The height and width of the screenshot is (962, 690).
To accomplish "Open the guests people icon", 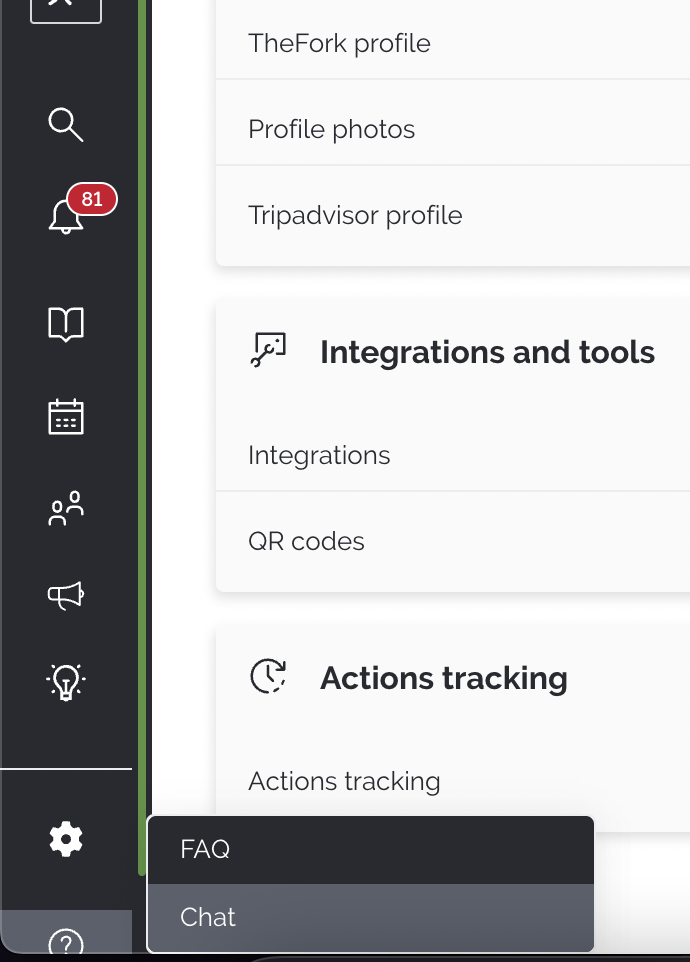I will click(x=66, y=509).
